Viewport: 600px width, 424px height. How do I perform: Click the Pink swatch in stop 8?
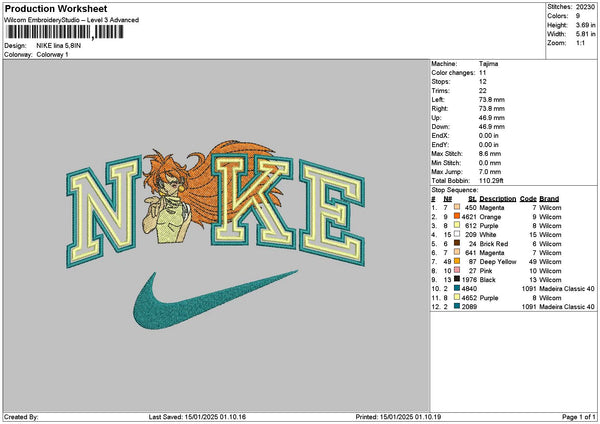(x=457, y=270)
